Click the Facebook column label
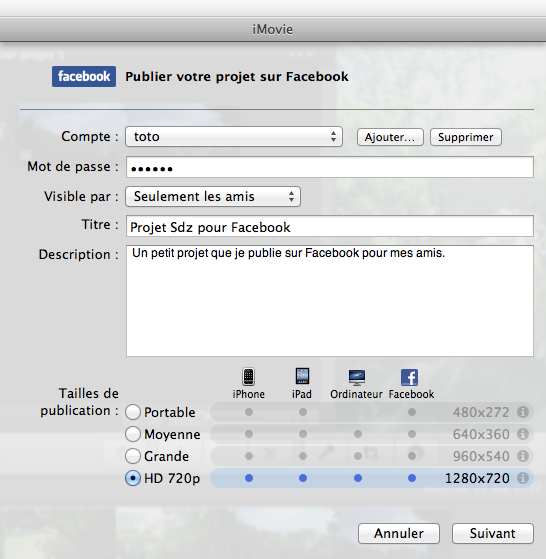 click(x=411, y=394)
